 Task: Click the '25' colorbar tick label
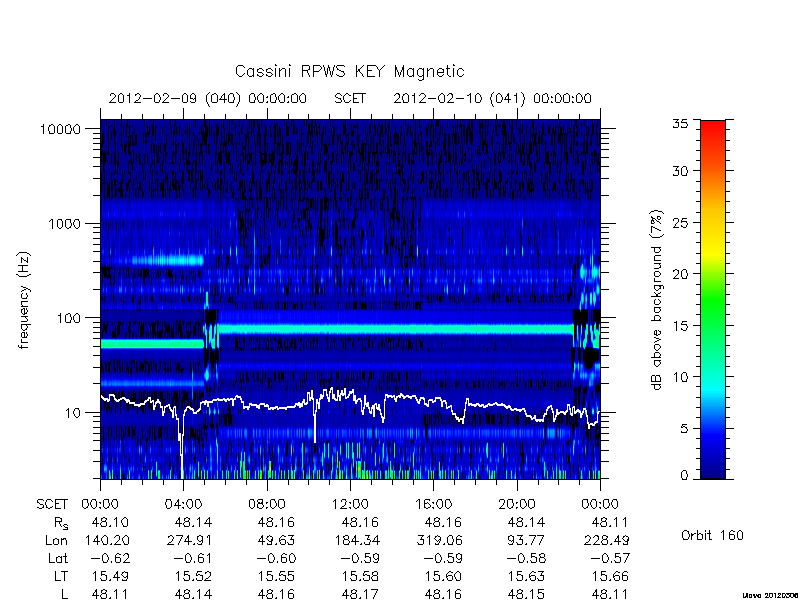680,223
